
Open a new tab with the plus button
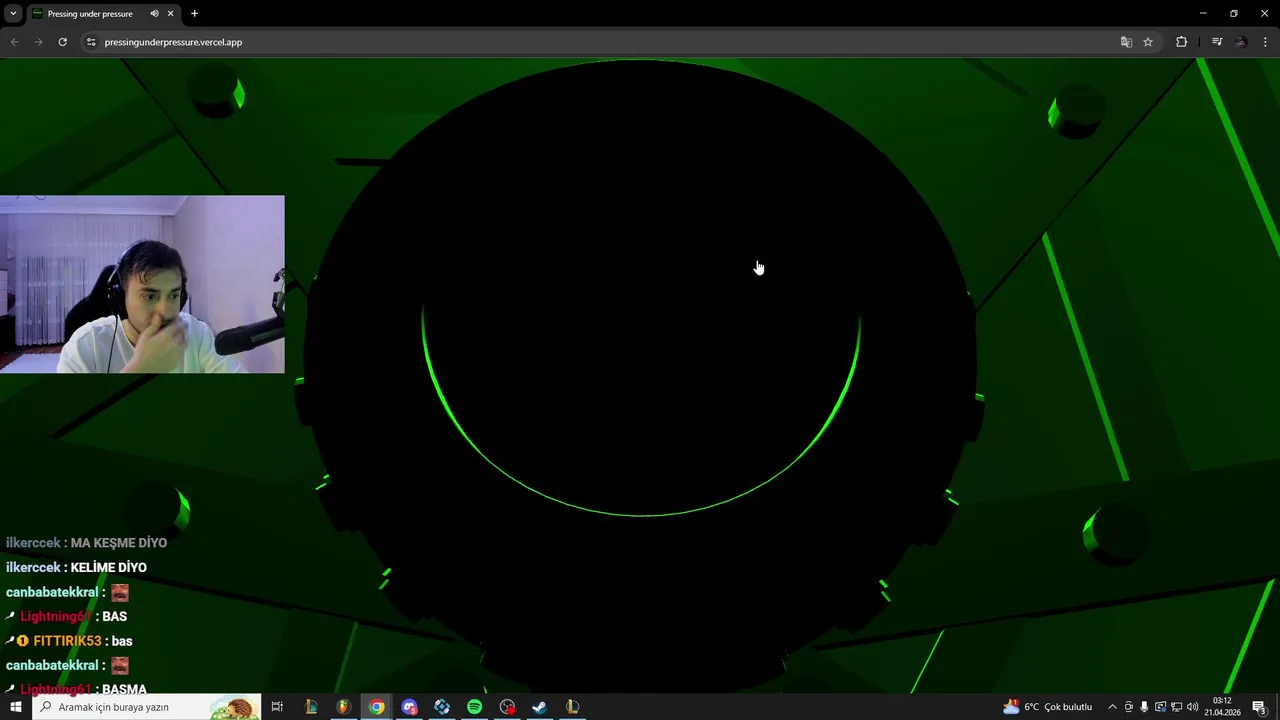click(x=194, y=14)
